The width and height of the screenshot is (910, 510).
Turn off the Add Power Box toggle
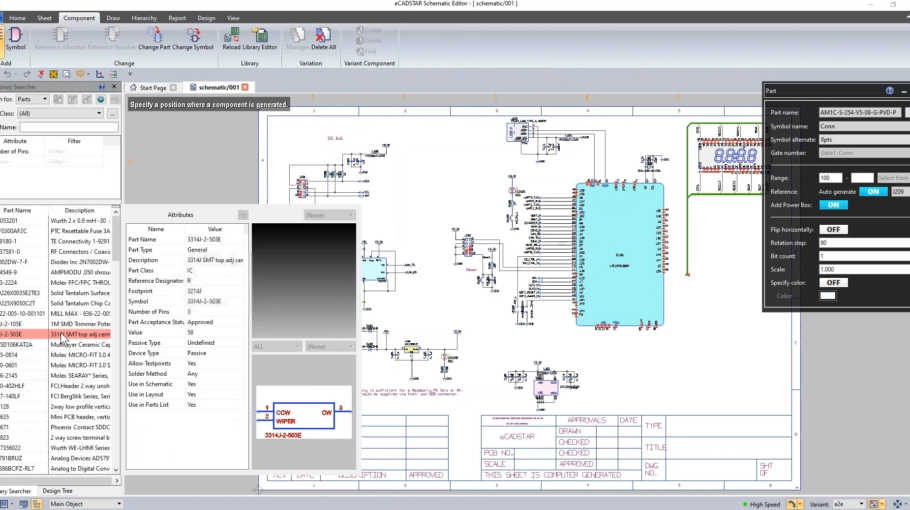coord(833,205)
